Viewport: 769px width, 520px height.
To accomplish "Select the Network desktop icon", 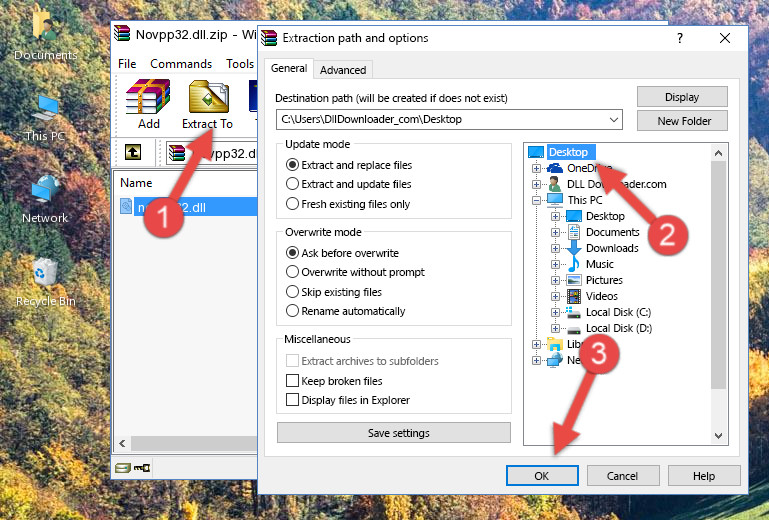I will coord(45,199).
